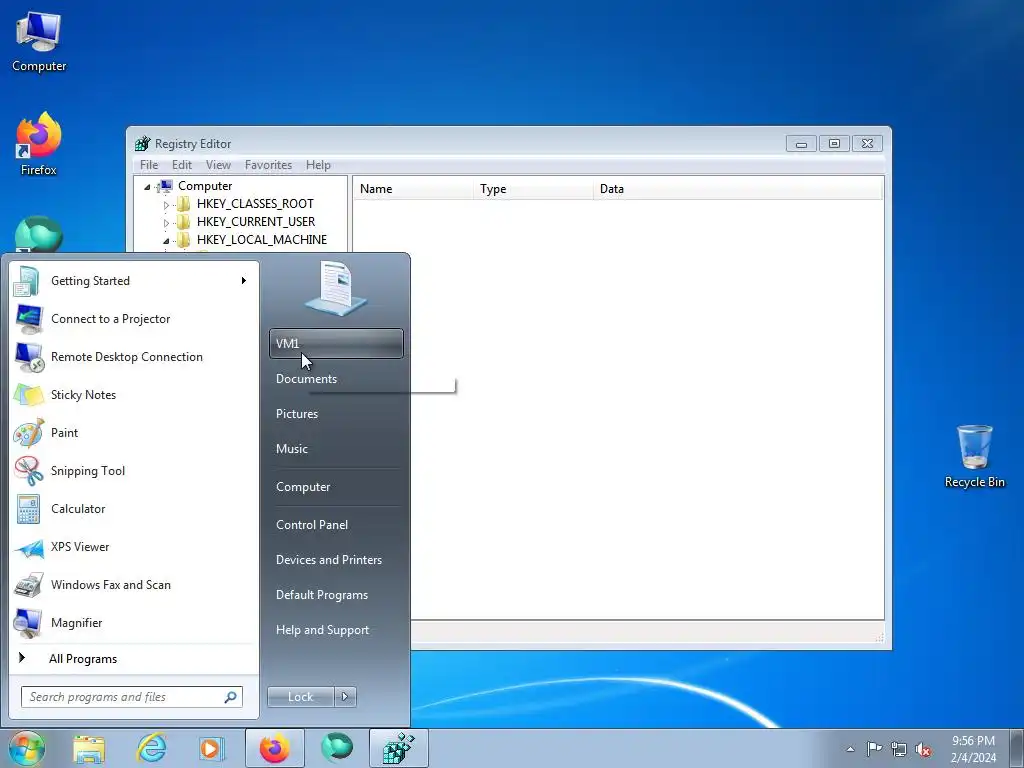Collapse HKEY_LOCAL_MACHINE key
This screenshot has height=768, width=1024.
pos(166,240)
